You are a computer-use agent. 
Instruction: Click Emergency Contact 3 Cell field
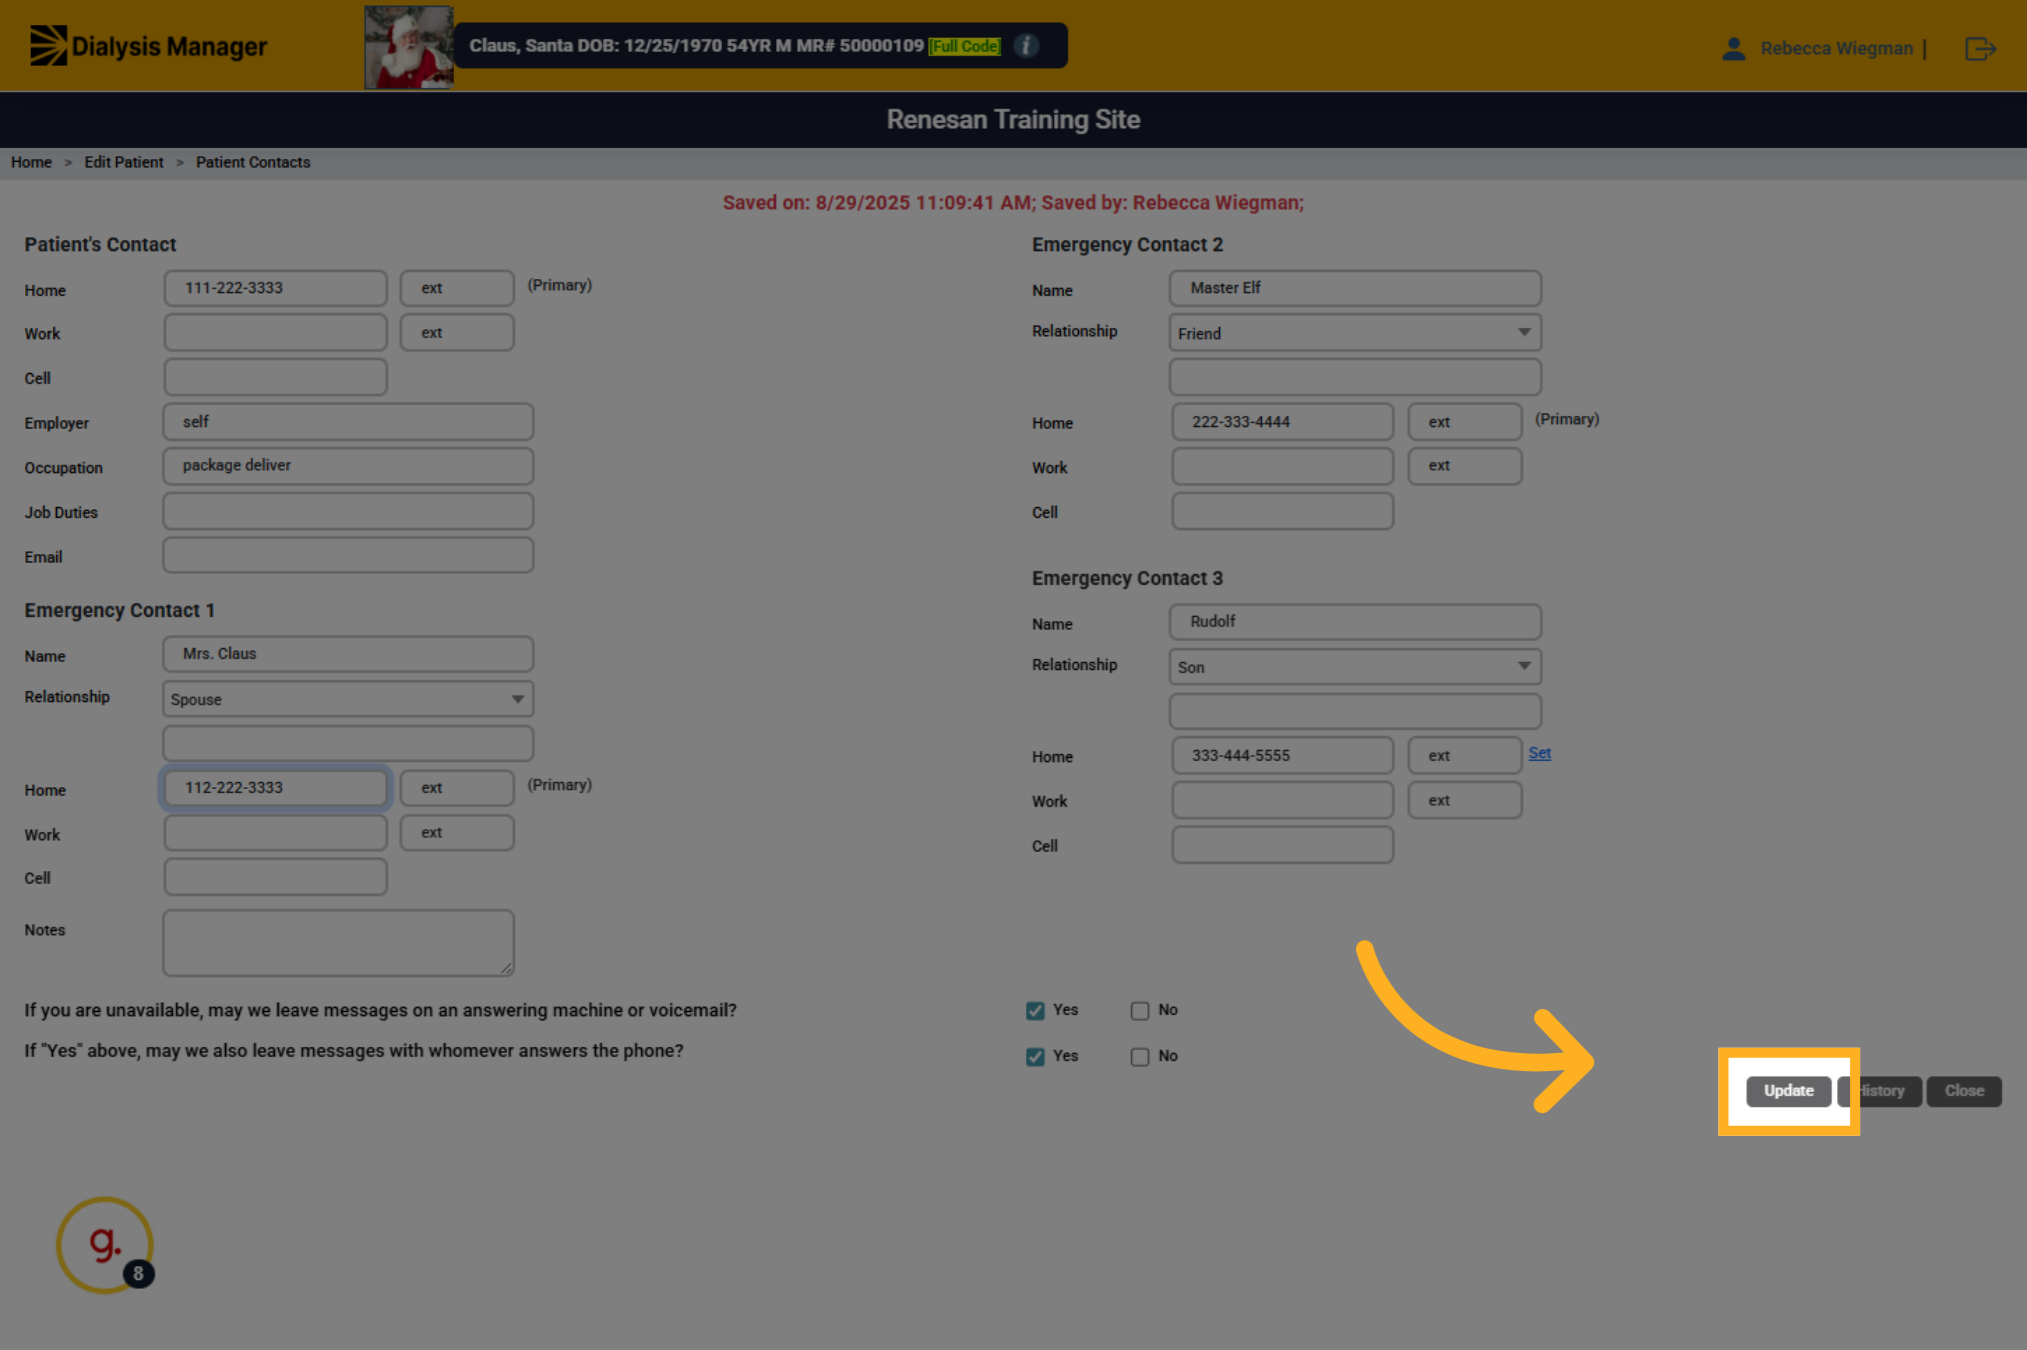tap(1282, 845)
